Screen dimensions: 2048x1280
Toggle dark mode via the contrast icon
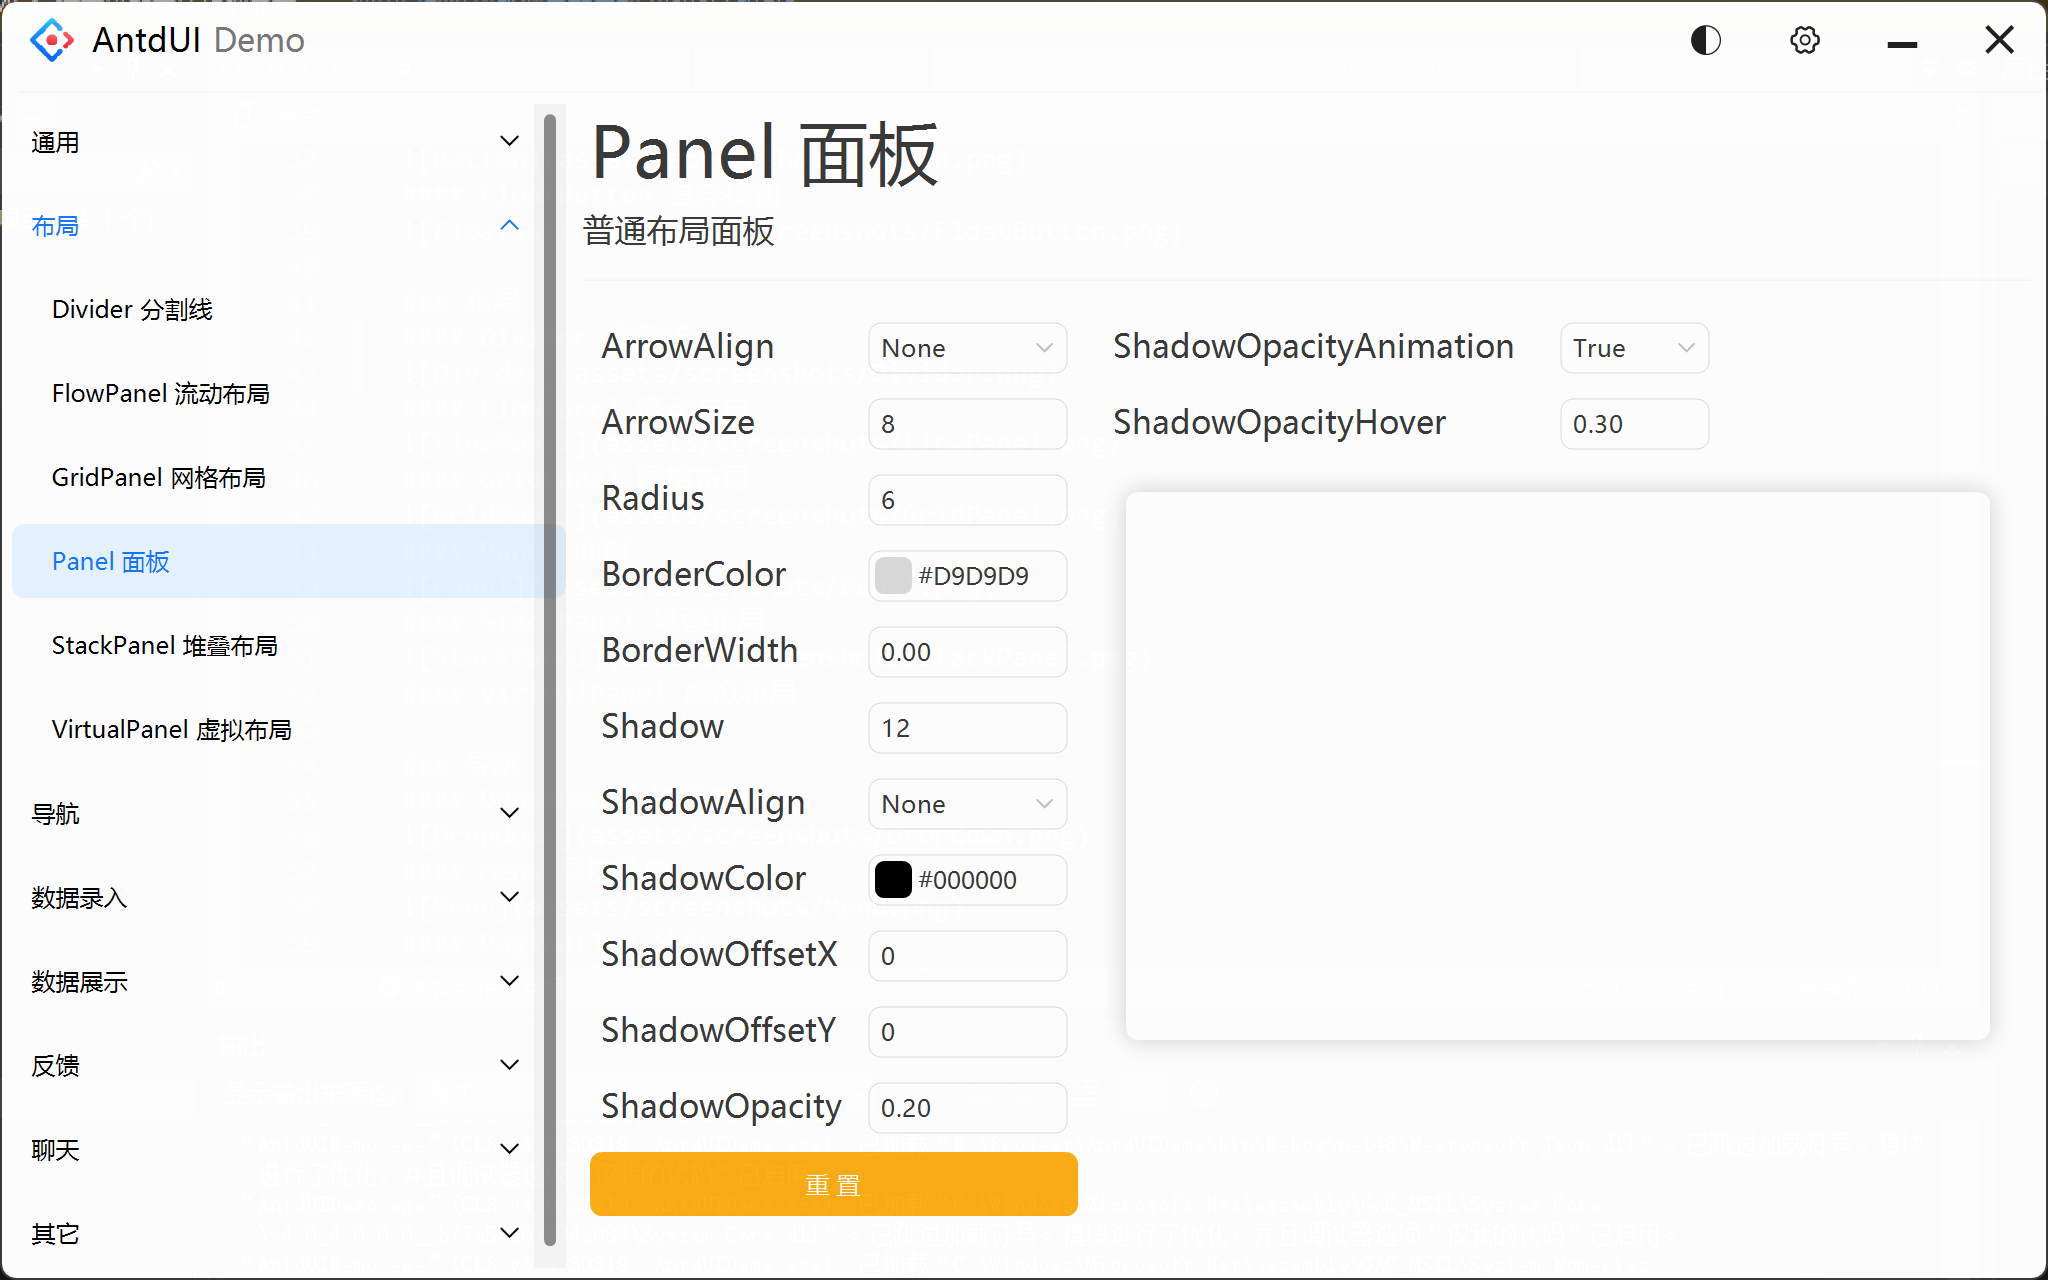[x=1705, y=40]
